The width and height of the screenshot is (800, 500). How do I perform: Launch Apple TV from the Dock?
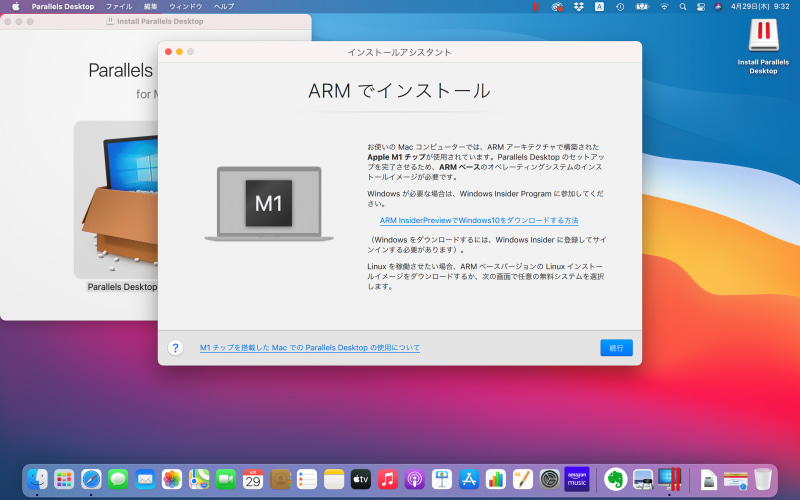[361, 479]
